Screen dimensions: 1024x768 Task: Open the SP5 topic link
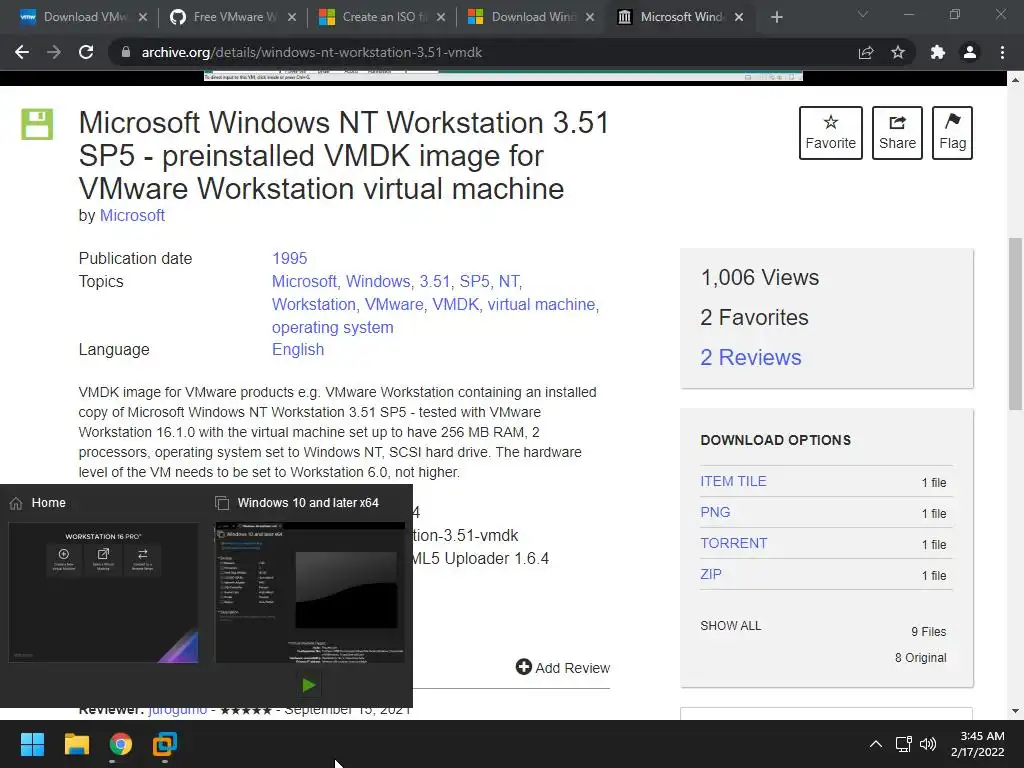[475, 281]
